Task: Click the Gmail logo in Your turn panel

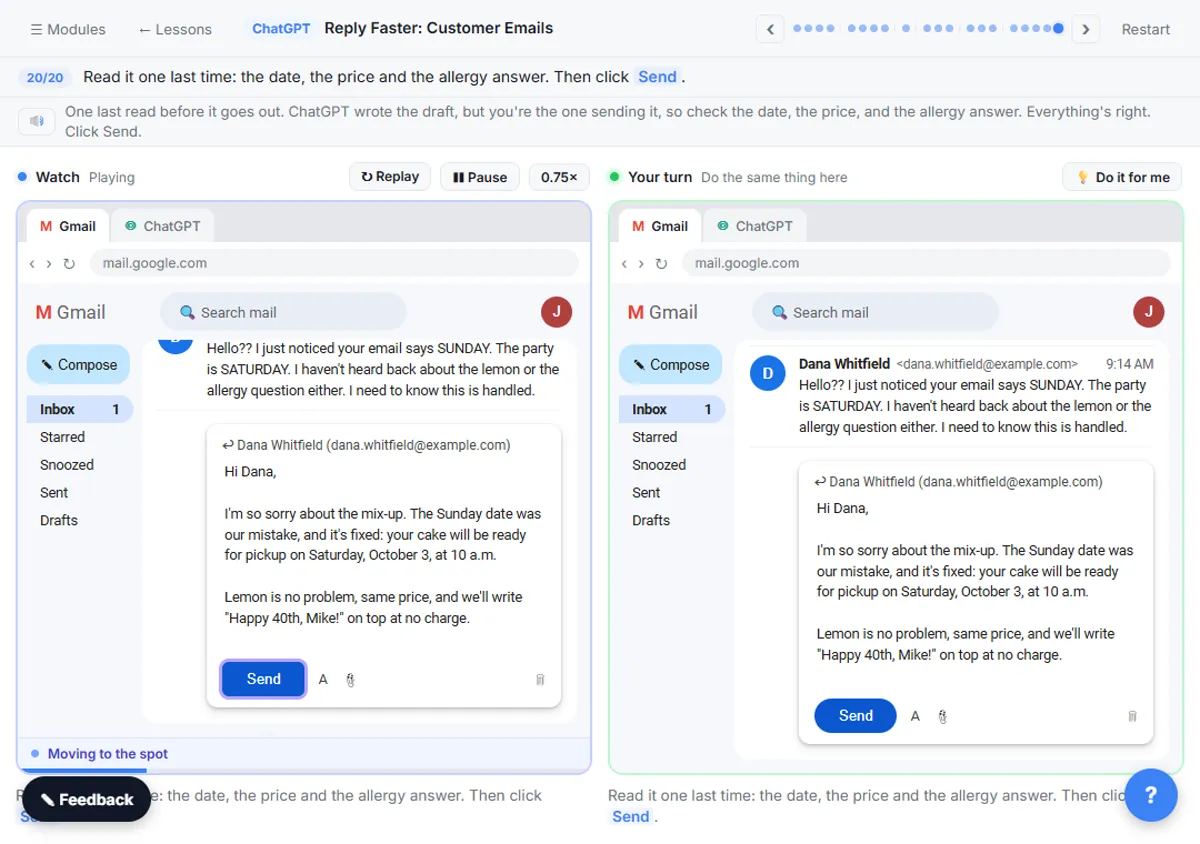Action: point(662,312)
